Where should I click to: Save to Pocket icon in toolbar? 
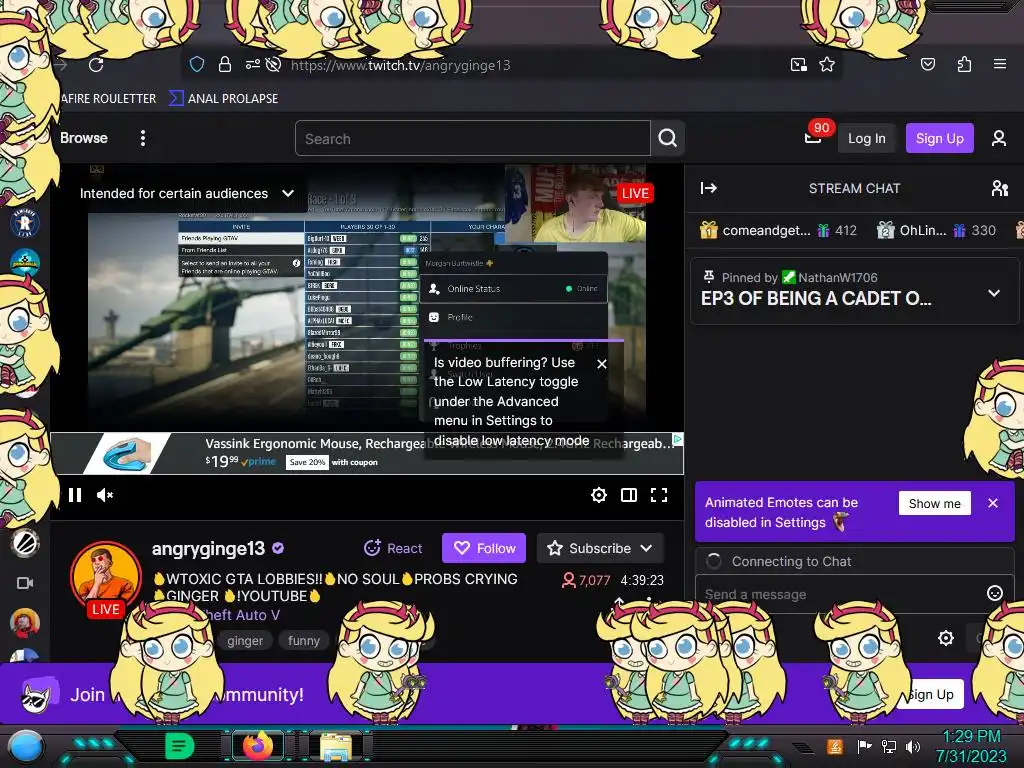click(927, 64)
